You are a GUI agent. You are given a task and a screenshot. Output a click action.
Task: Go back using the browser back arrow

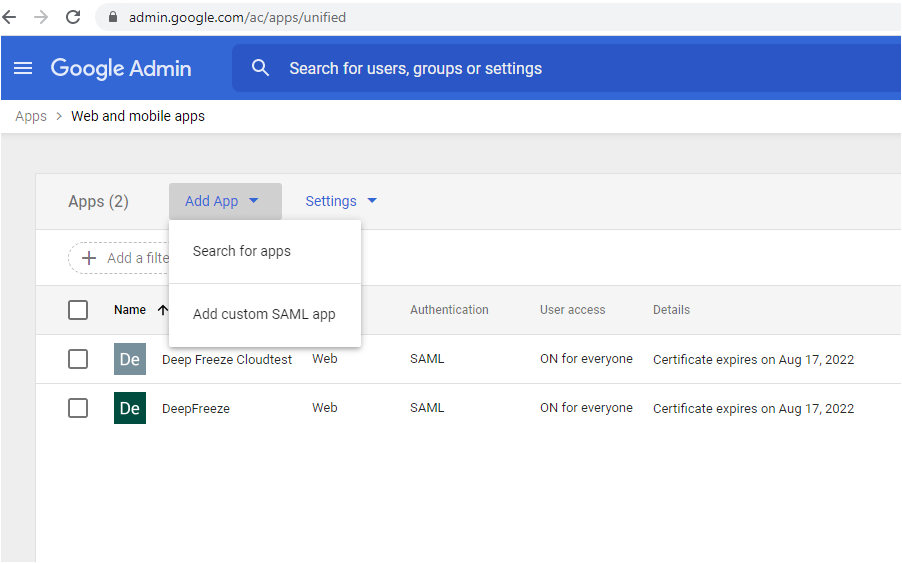tap(9, 17)
